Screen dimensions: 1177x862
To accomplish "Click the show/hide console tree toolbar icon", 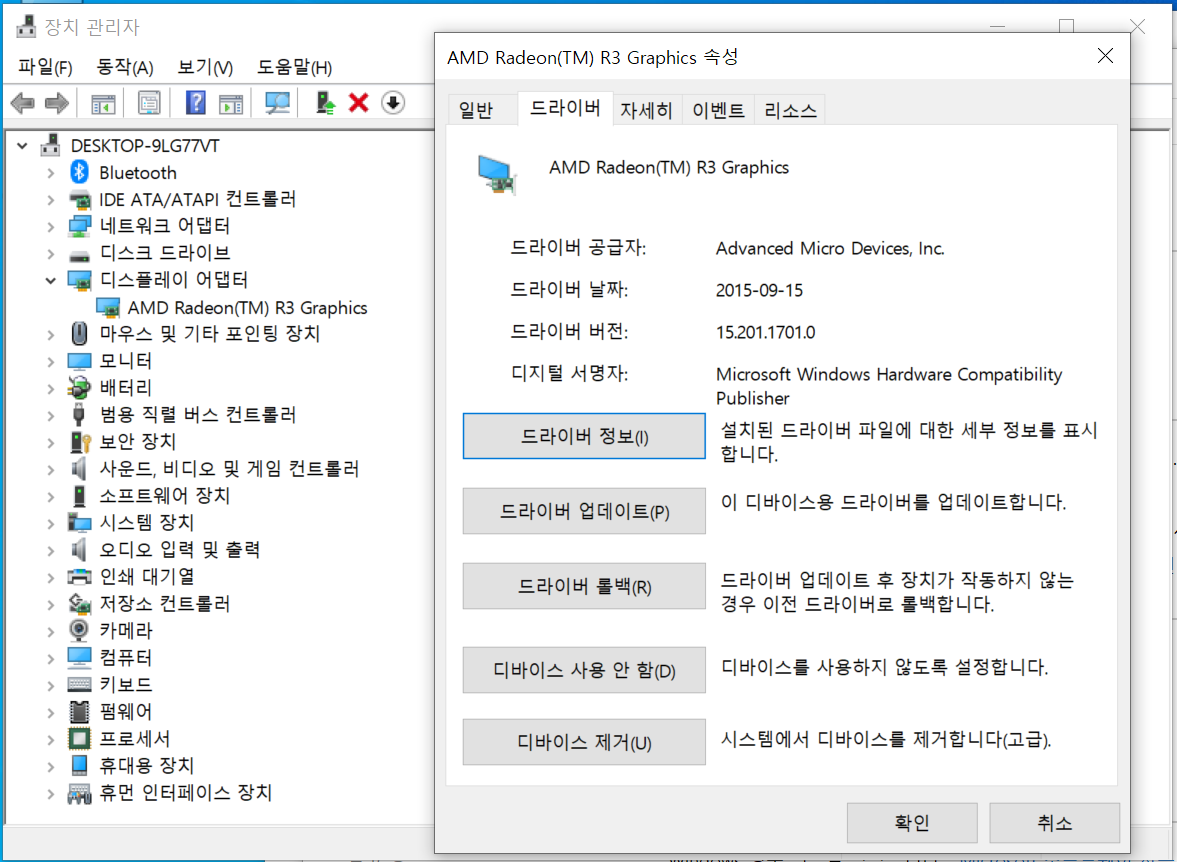I will coord(103,103).
